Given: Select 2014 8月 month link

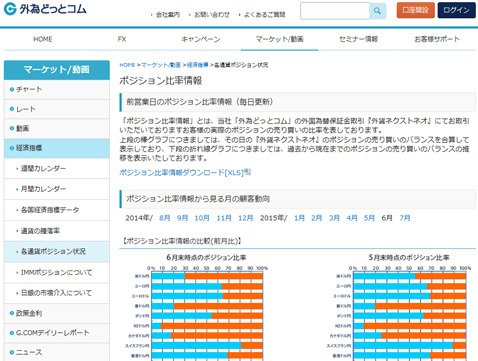Looking at the screenshot, I should tap(165, 218).
